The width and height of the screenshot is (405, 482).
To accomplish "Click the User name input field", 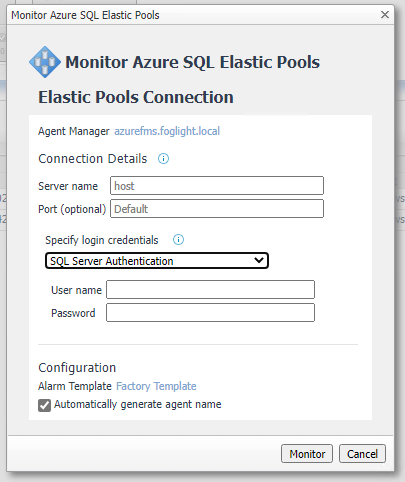I will 210,290.
